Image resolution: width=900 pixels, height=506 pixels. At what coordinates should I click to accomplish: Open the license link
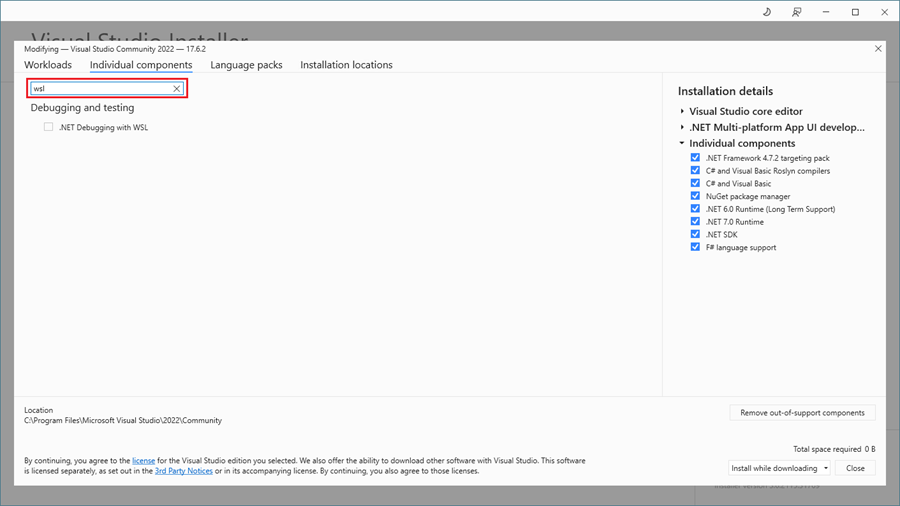(143, 461)
